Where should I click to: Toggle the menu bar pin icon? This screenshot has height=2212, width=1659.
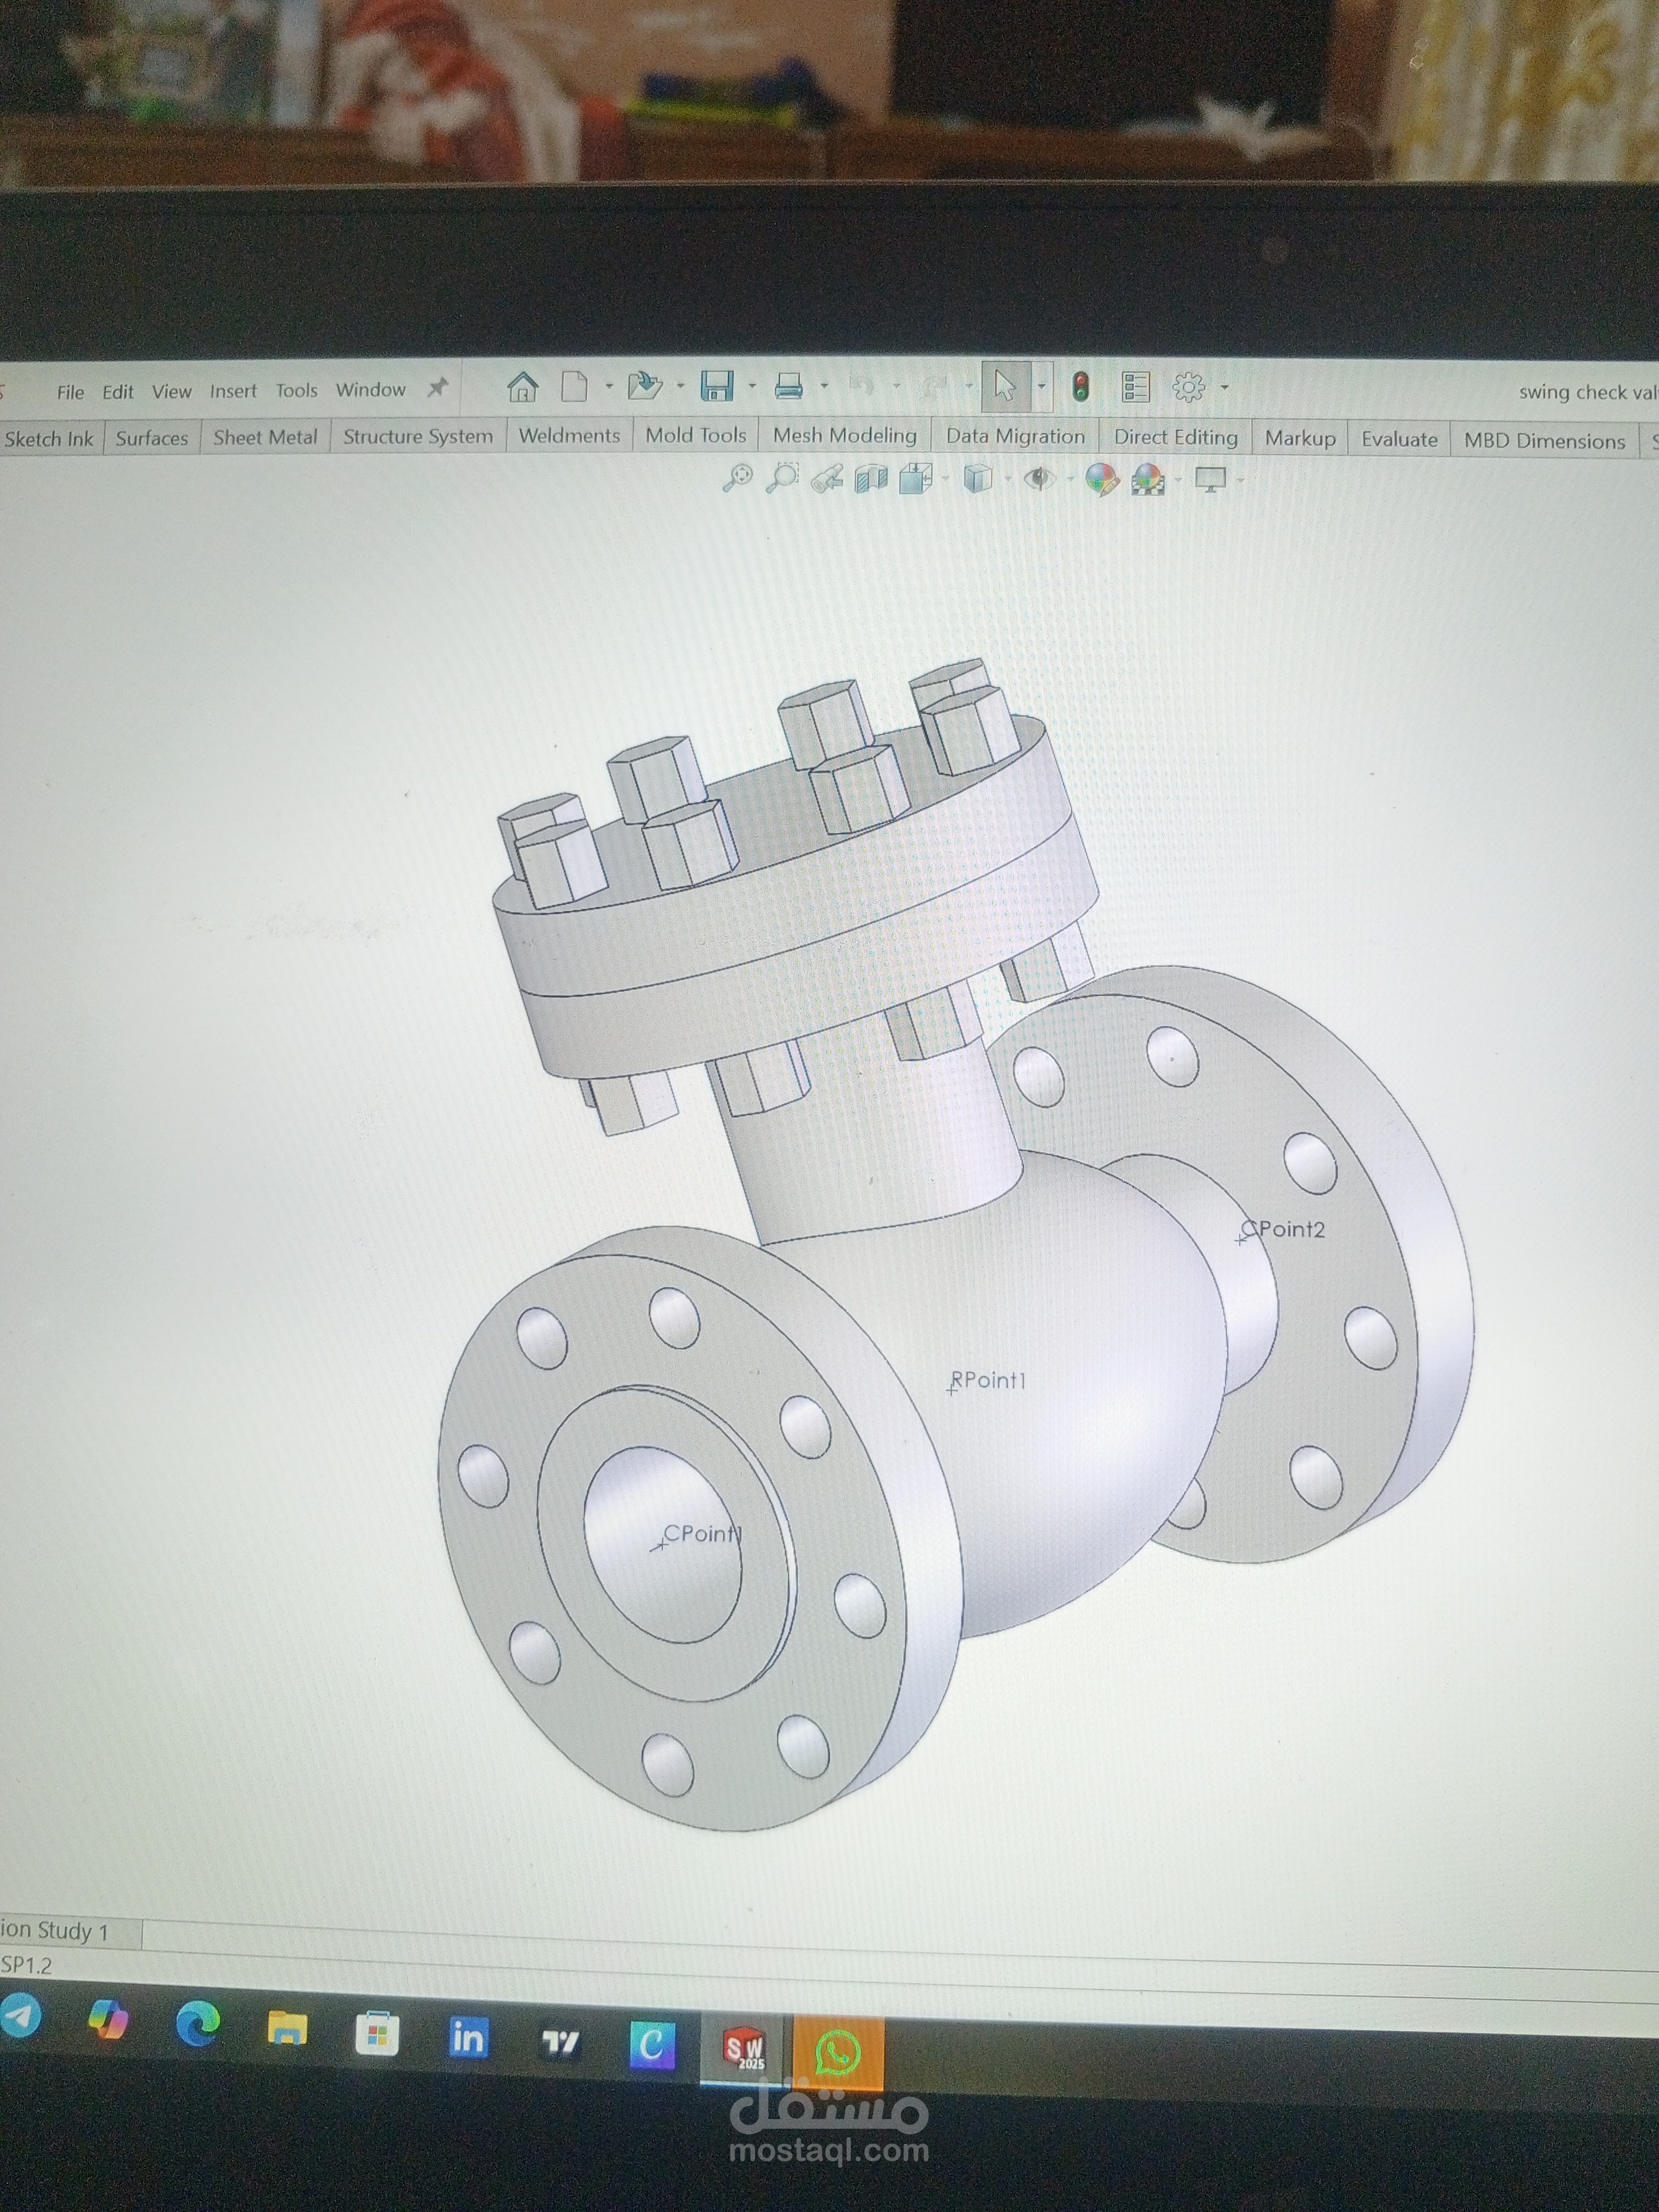click(x=437, y=388)
